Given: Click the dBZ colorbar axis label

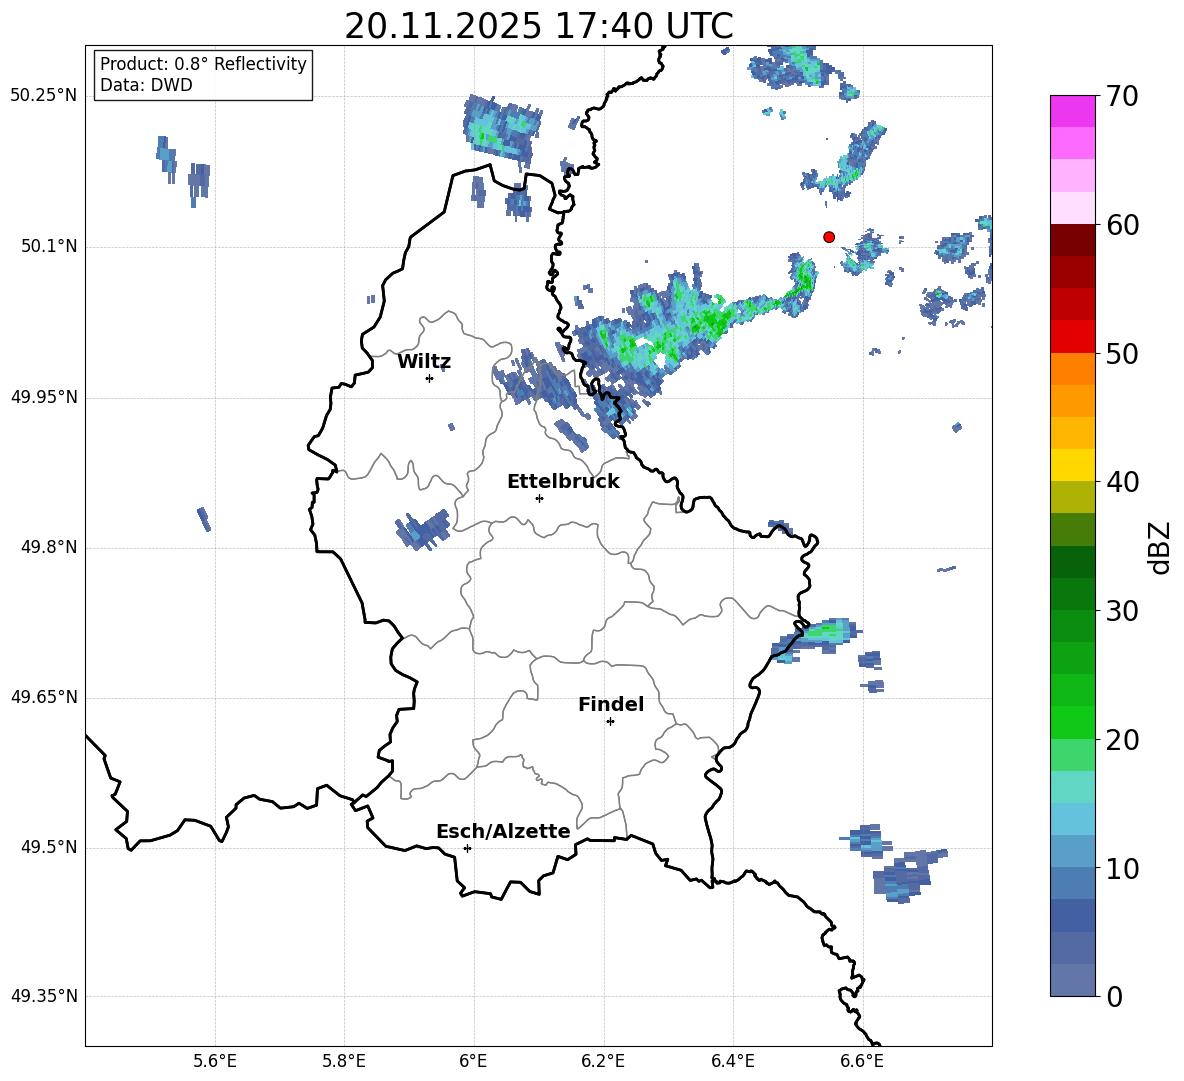Looking at the screenshot, I should tap(1161, 547).
